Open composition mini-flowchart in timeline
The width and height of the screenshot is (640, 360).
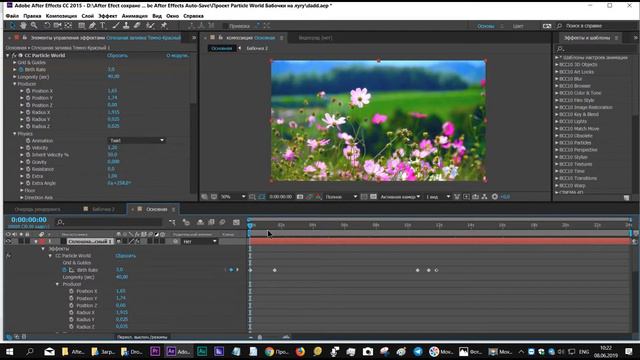point(172,222)
